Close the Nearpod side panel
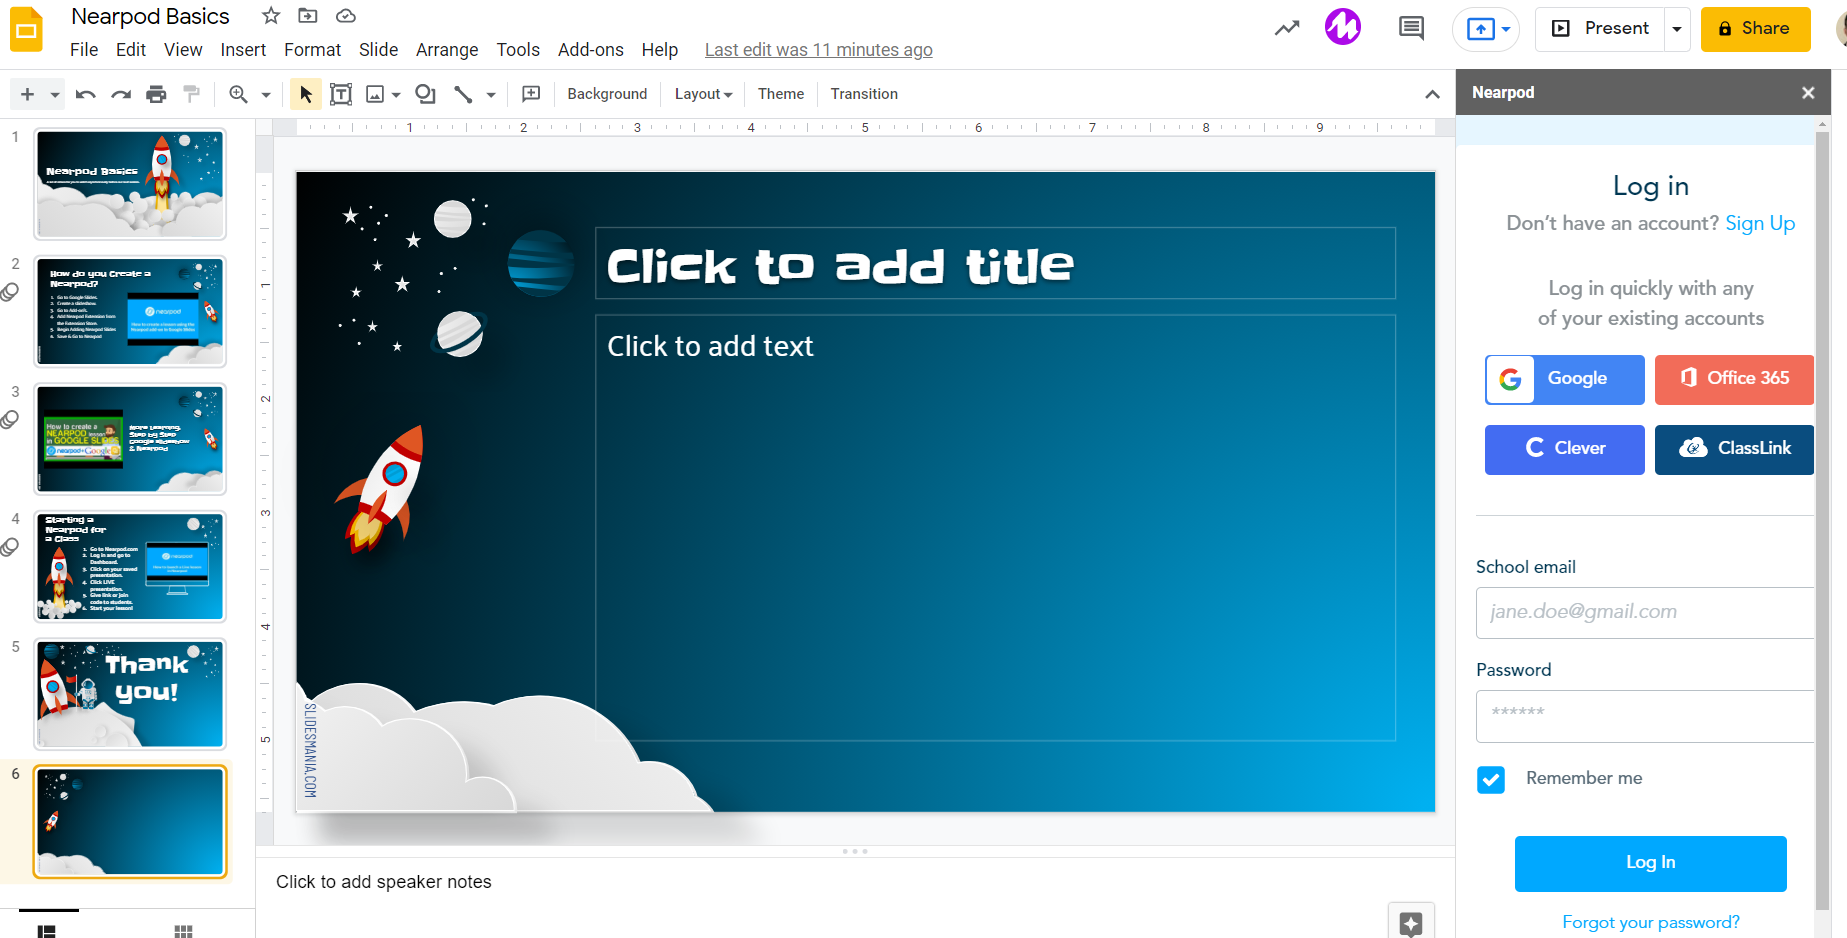Viewport: 1847px width, 938px height. 1808,93
